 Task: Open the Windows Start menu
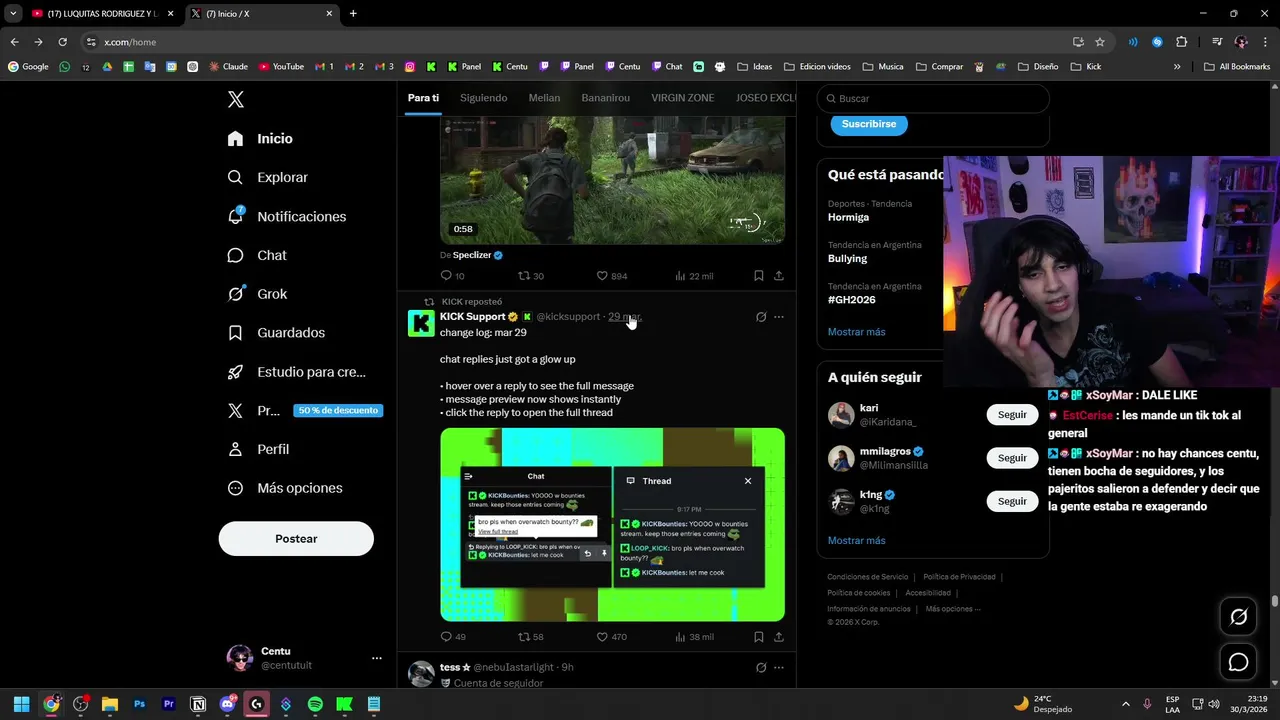coord(21,704)
